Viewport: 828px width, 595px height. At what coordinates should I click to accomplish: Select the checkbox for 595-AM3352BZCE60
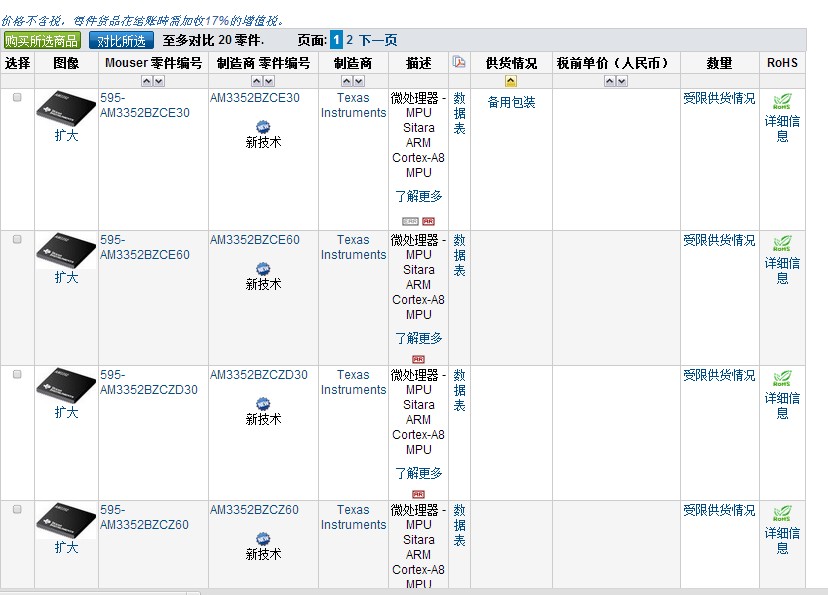pyautogui.click(x=17, y=239)
